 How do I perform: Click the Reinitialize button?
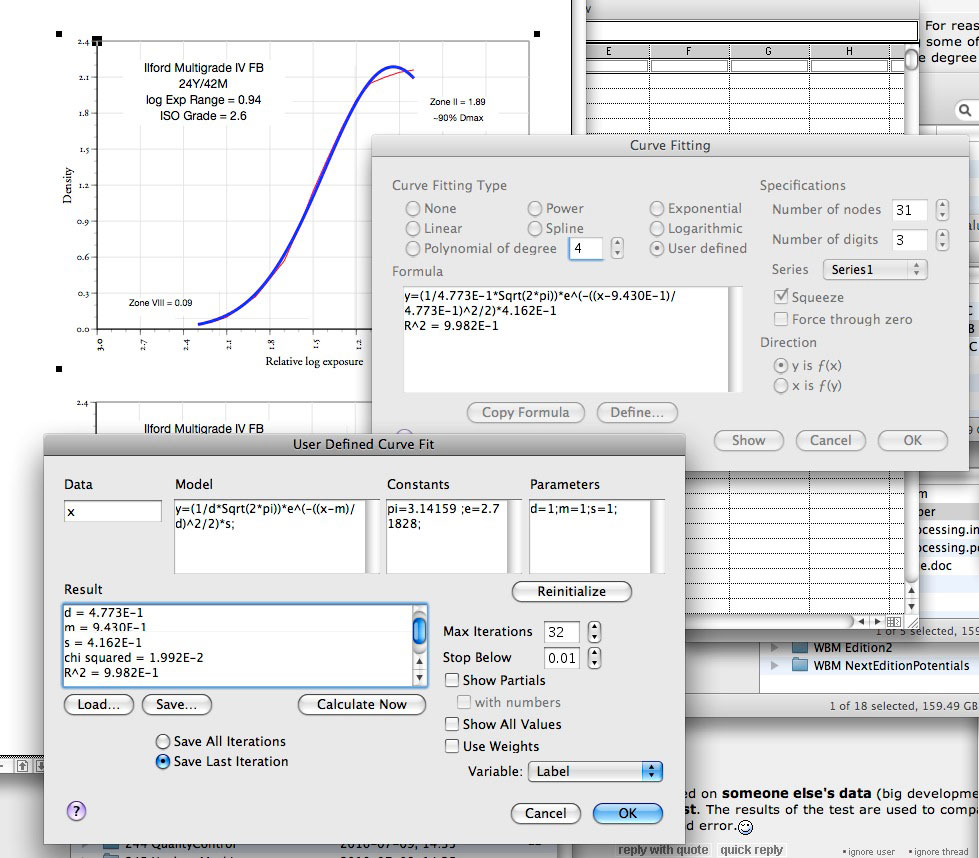[571, 591]
